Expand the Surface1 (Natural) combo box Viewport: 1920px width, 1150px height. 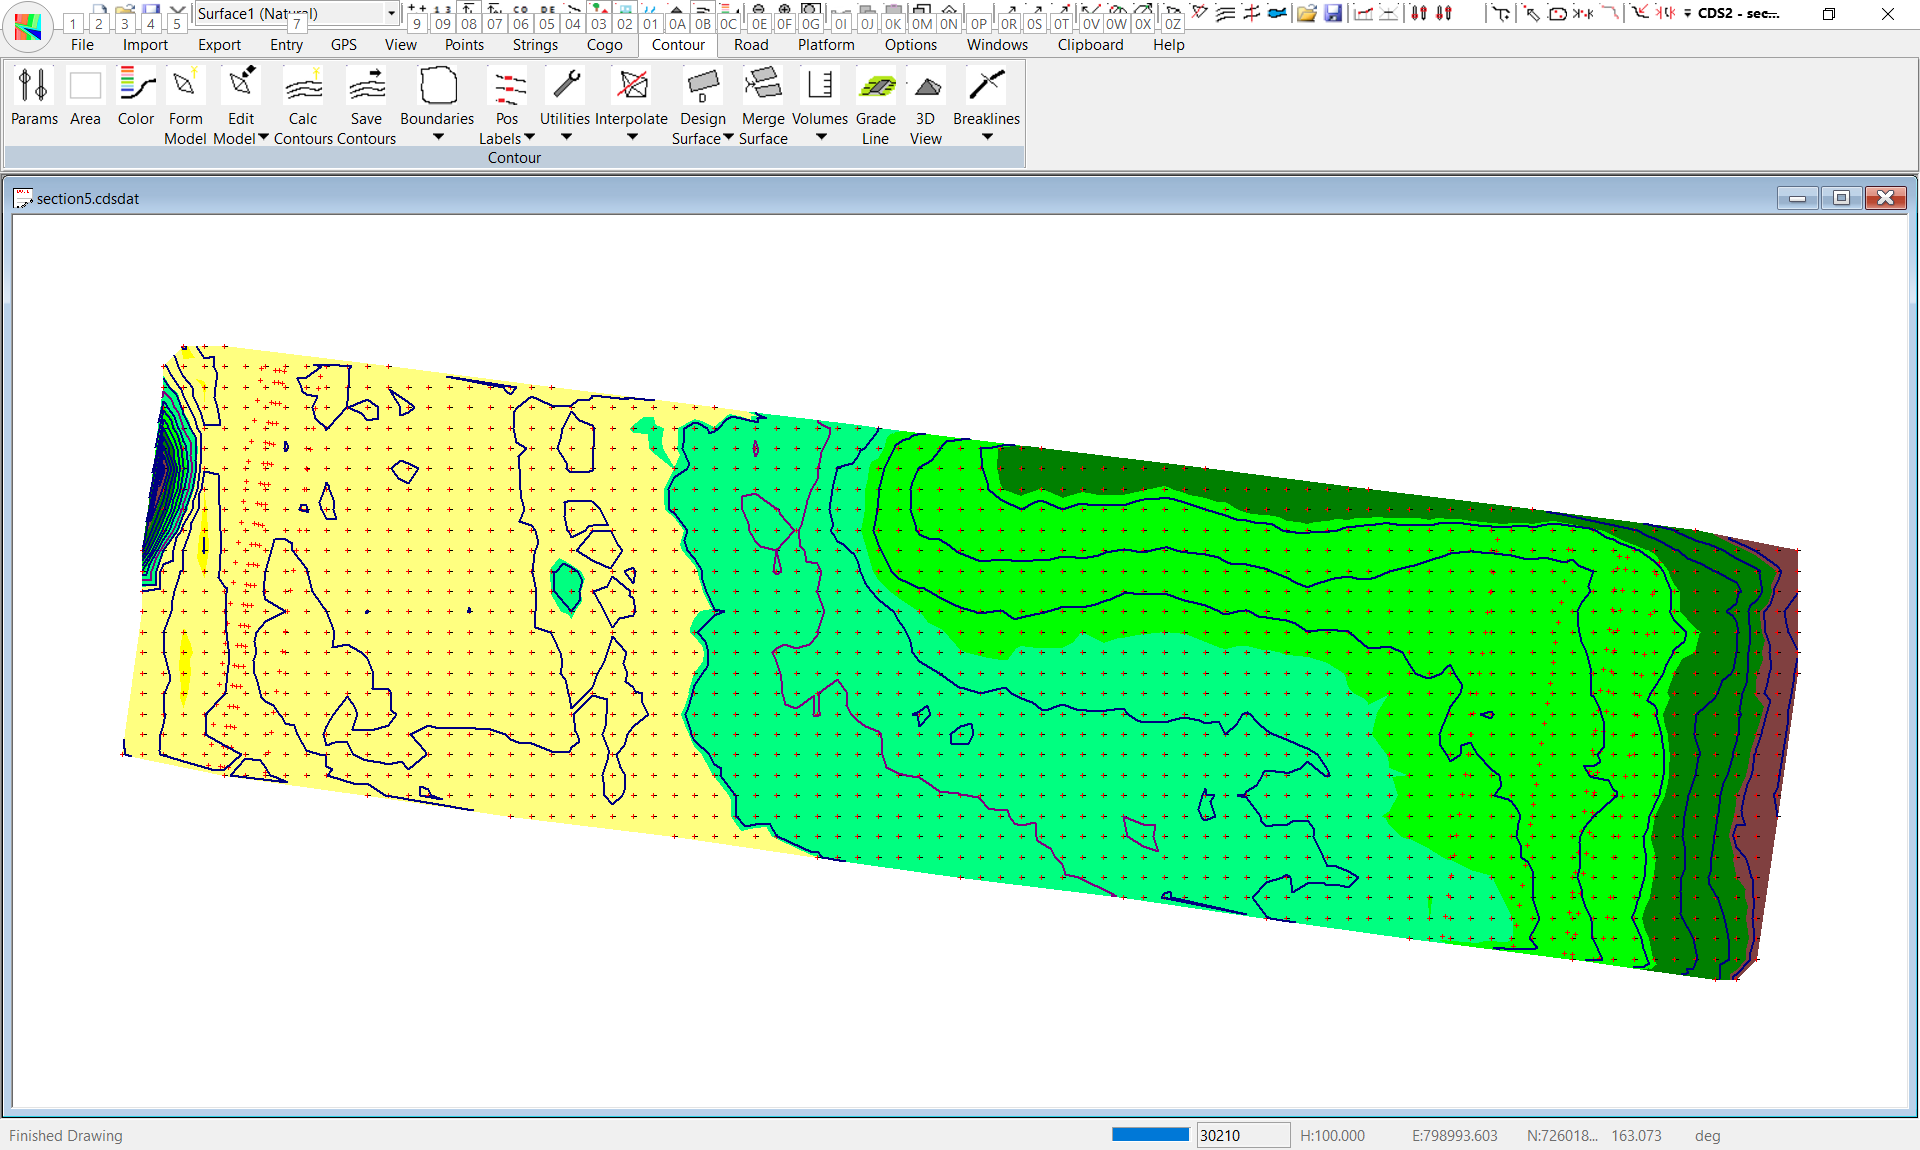391,13
